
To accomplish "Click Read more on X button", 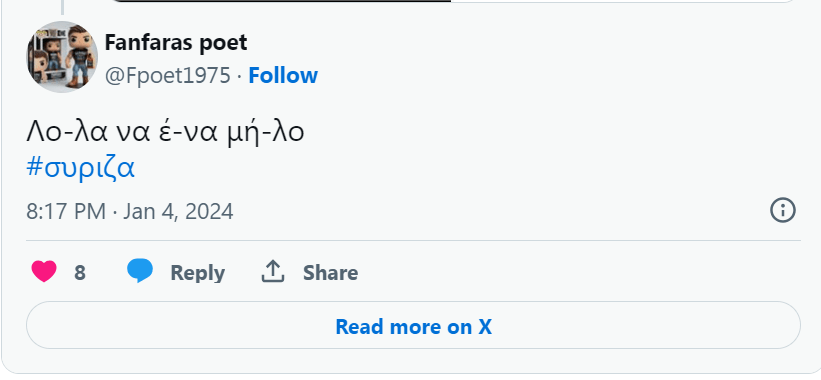I will click(413, 325).
